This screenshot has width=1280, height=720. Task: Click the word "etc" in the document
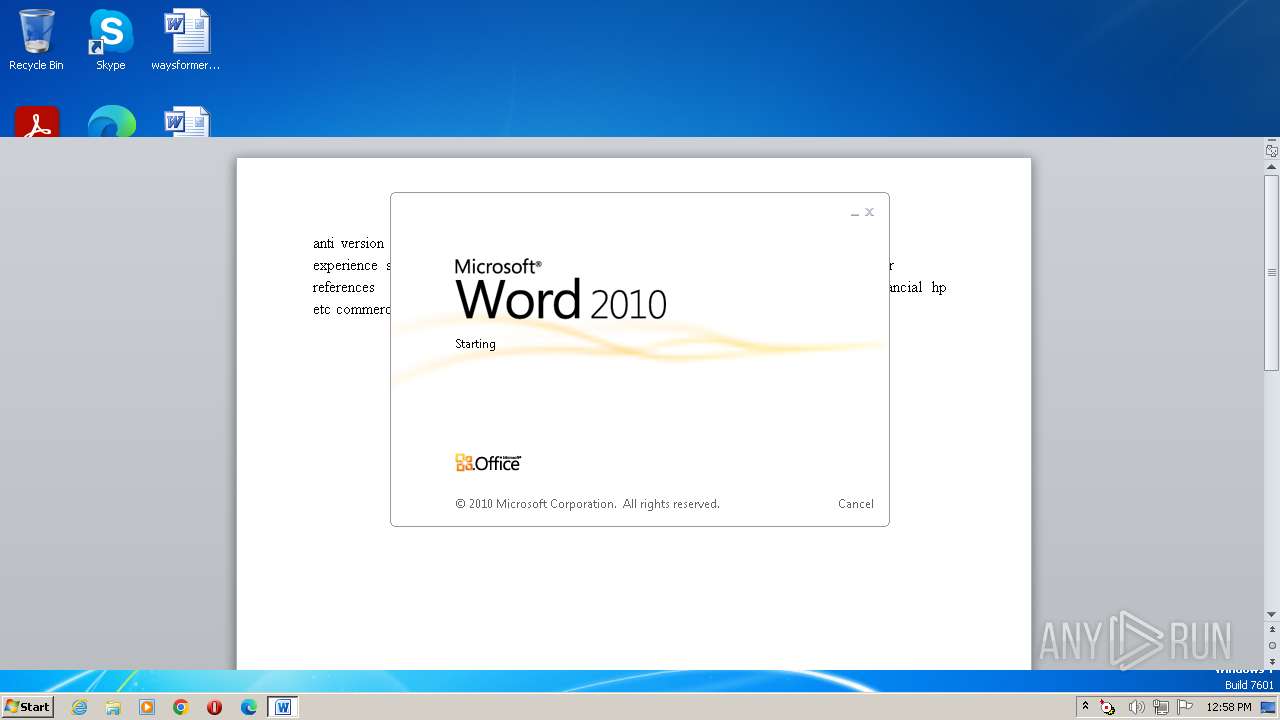(321, 309)
